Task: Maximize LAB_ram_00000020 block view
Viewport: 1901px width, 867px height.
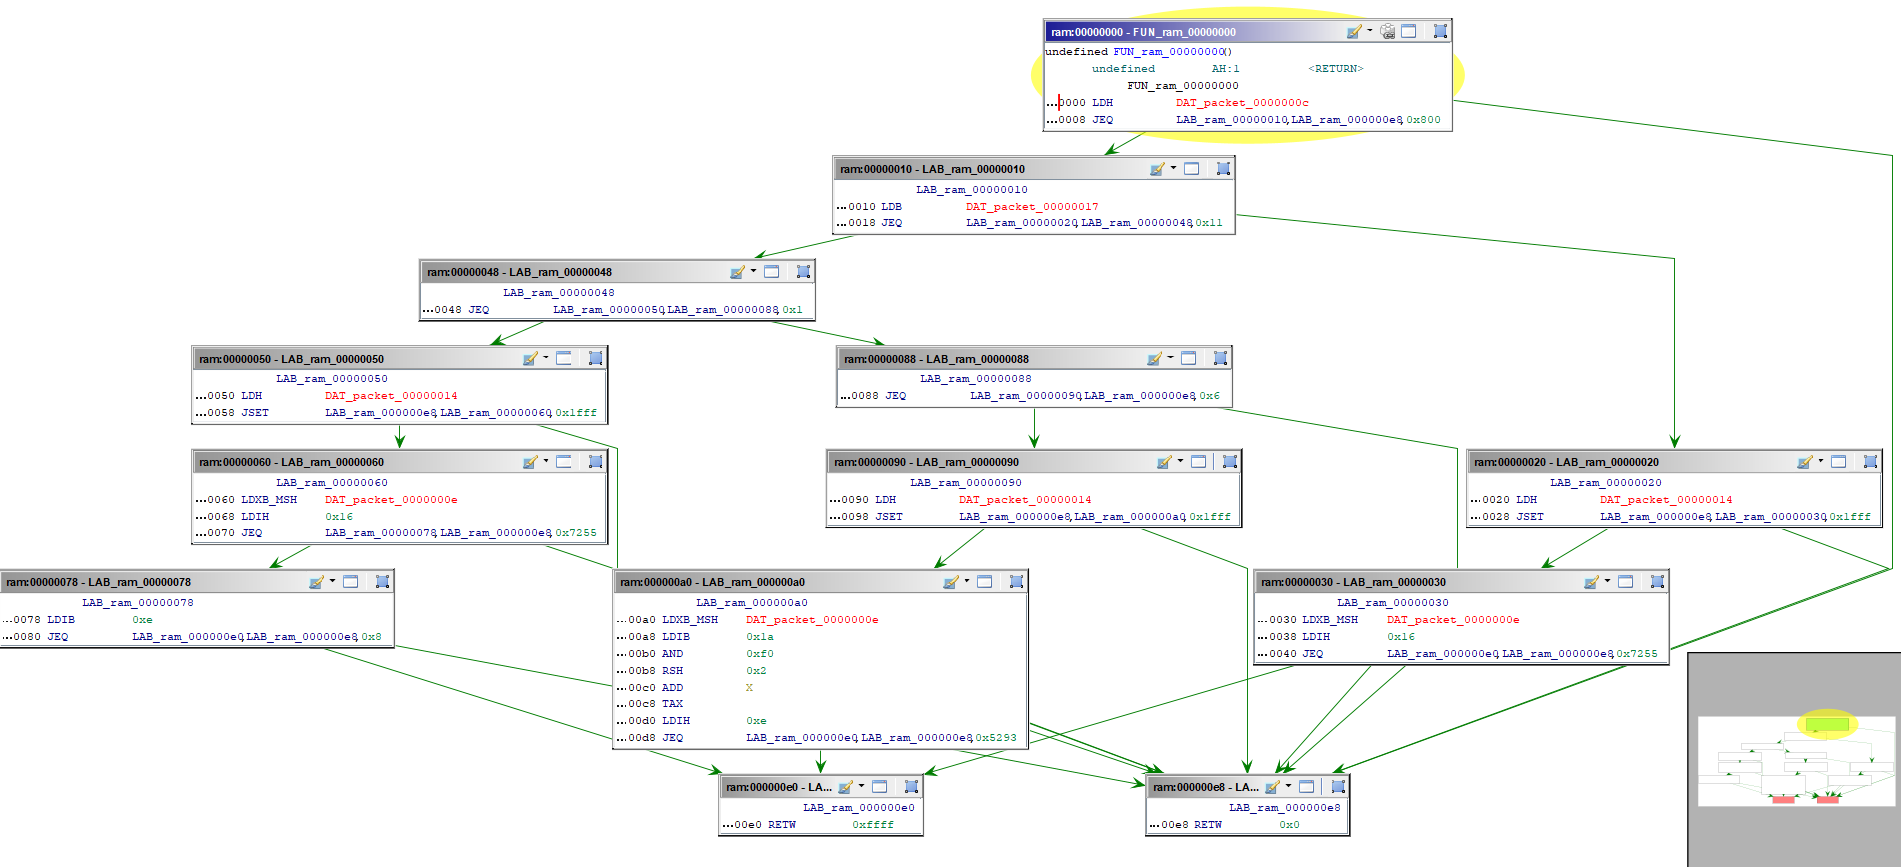Action: coord(1839,462)
